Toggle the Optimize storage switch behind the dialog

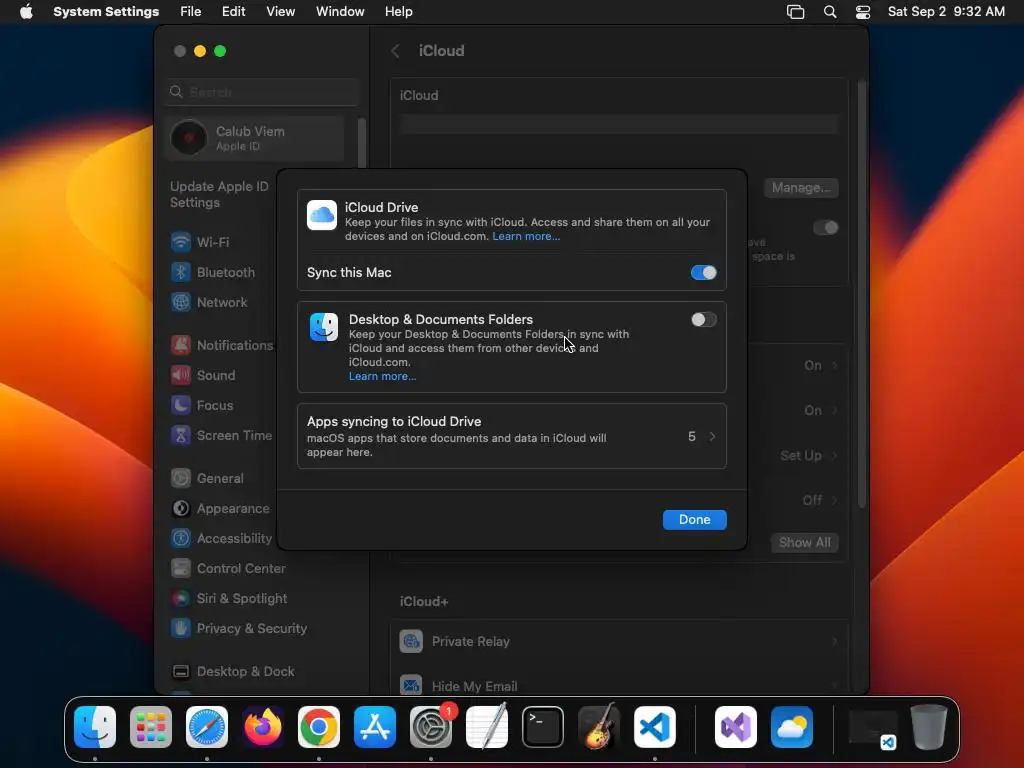(x=825, y=227)
